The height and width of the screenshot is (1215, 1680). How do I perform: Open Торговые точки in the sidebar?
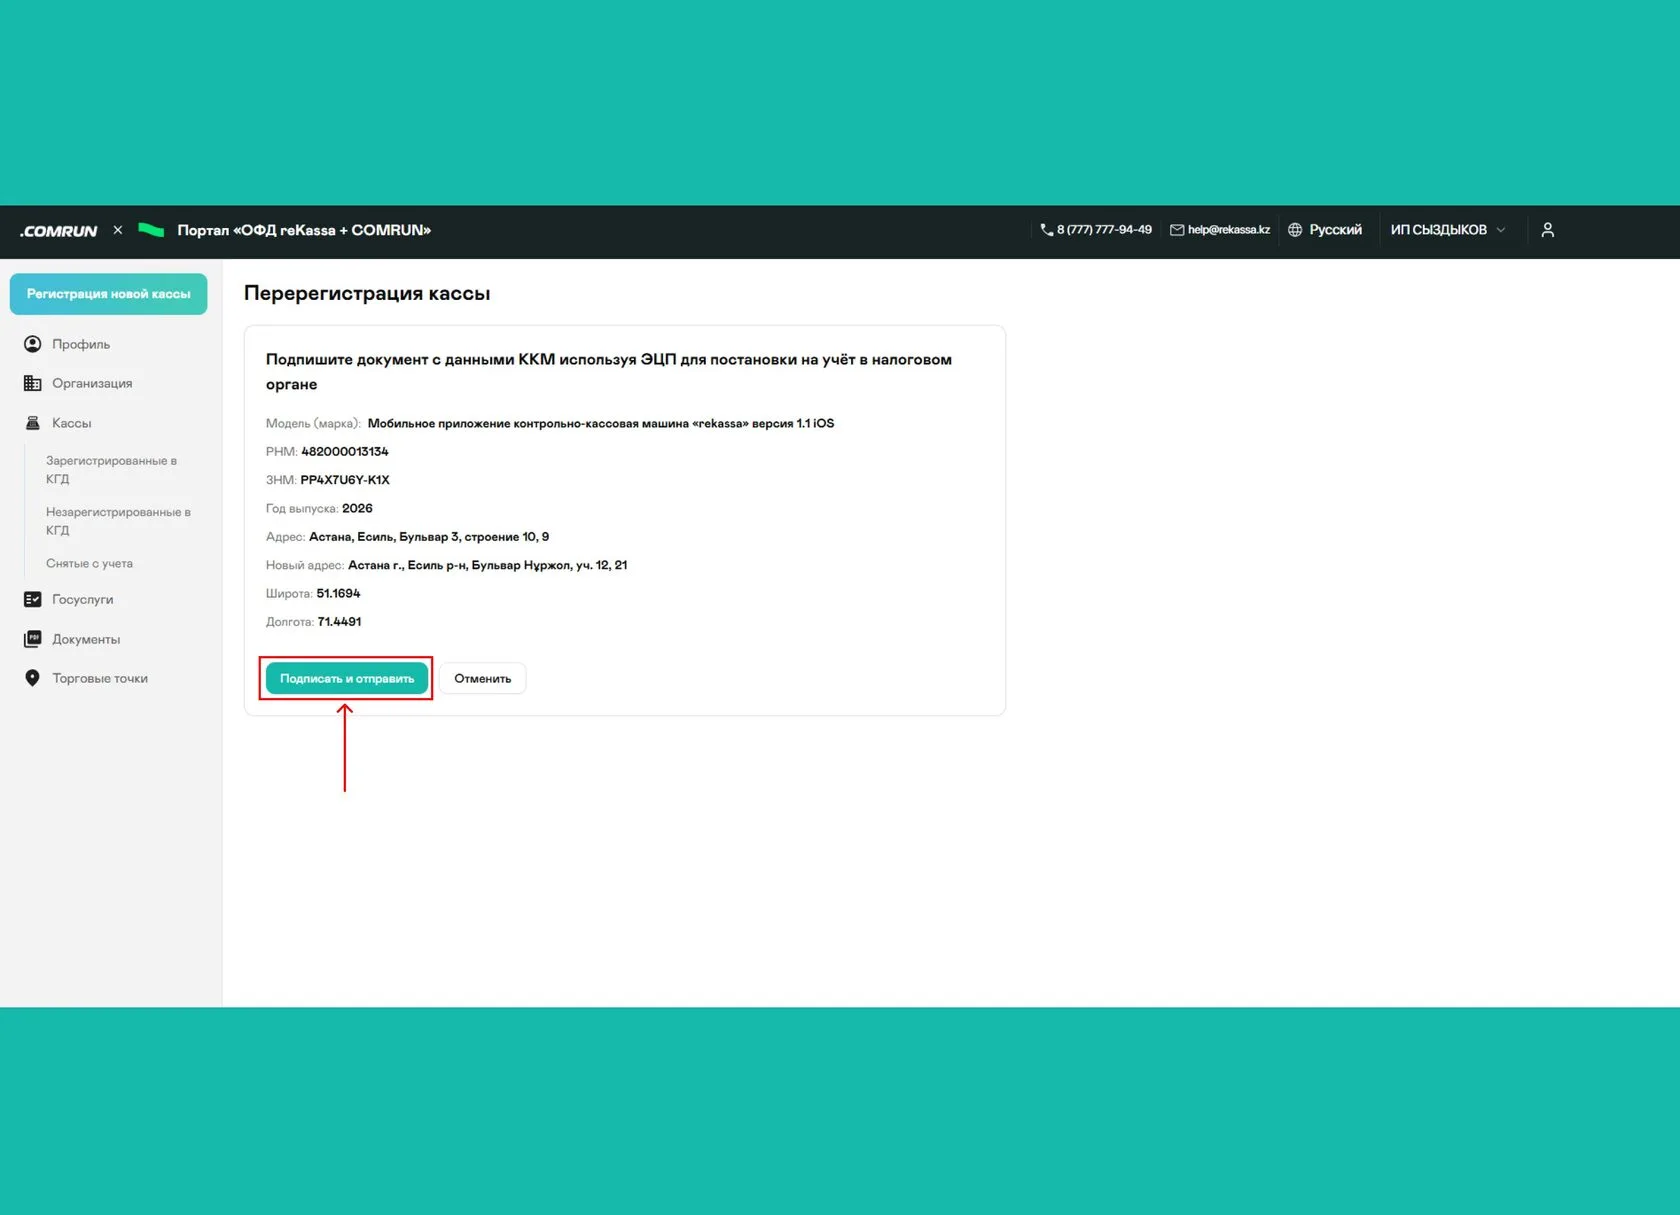tap(100, 678)
